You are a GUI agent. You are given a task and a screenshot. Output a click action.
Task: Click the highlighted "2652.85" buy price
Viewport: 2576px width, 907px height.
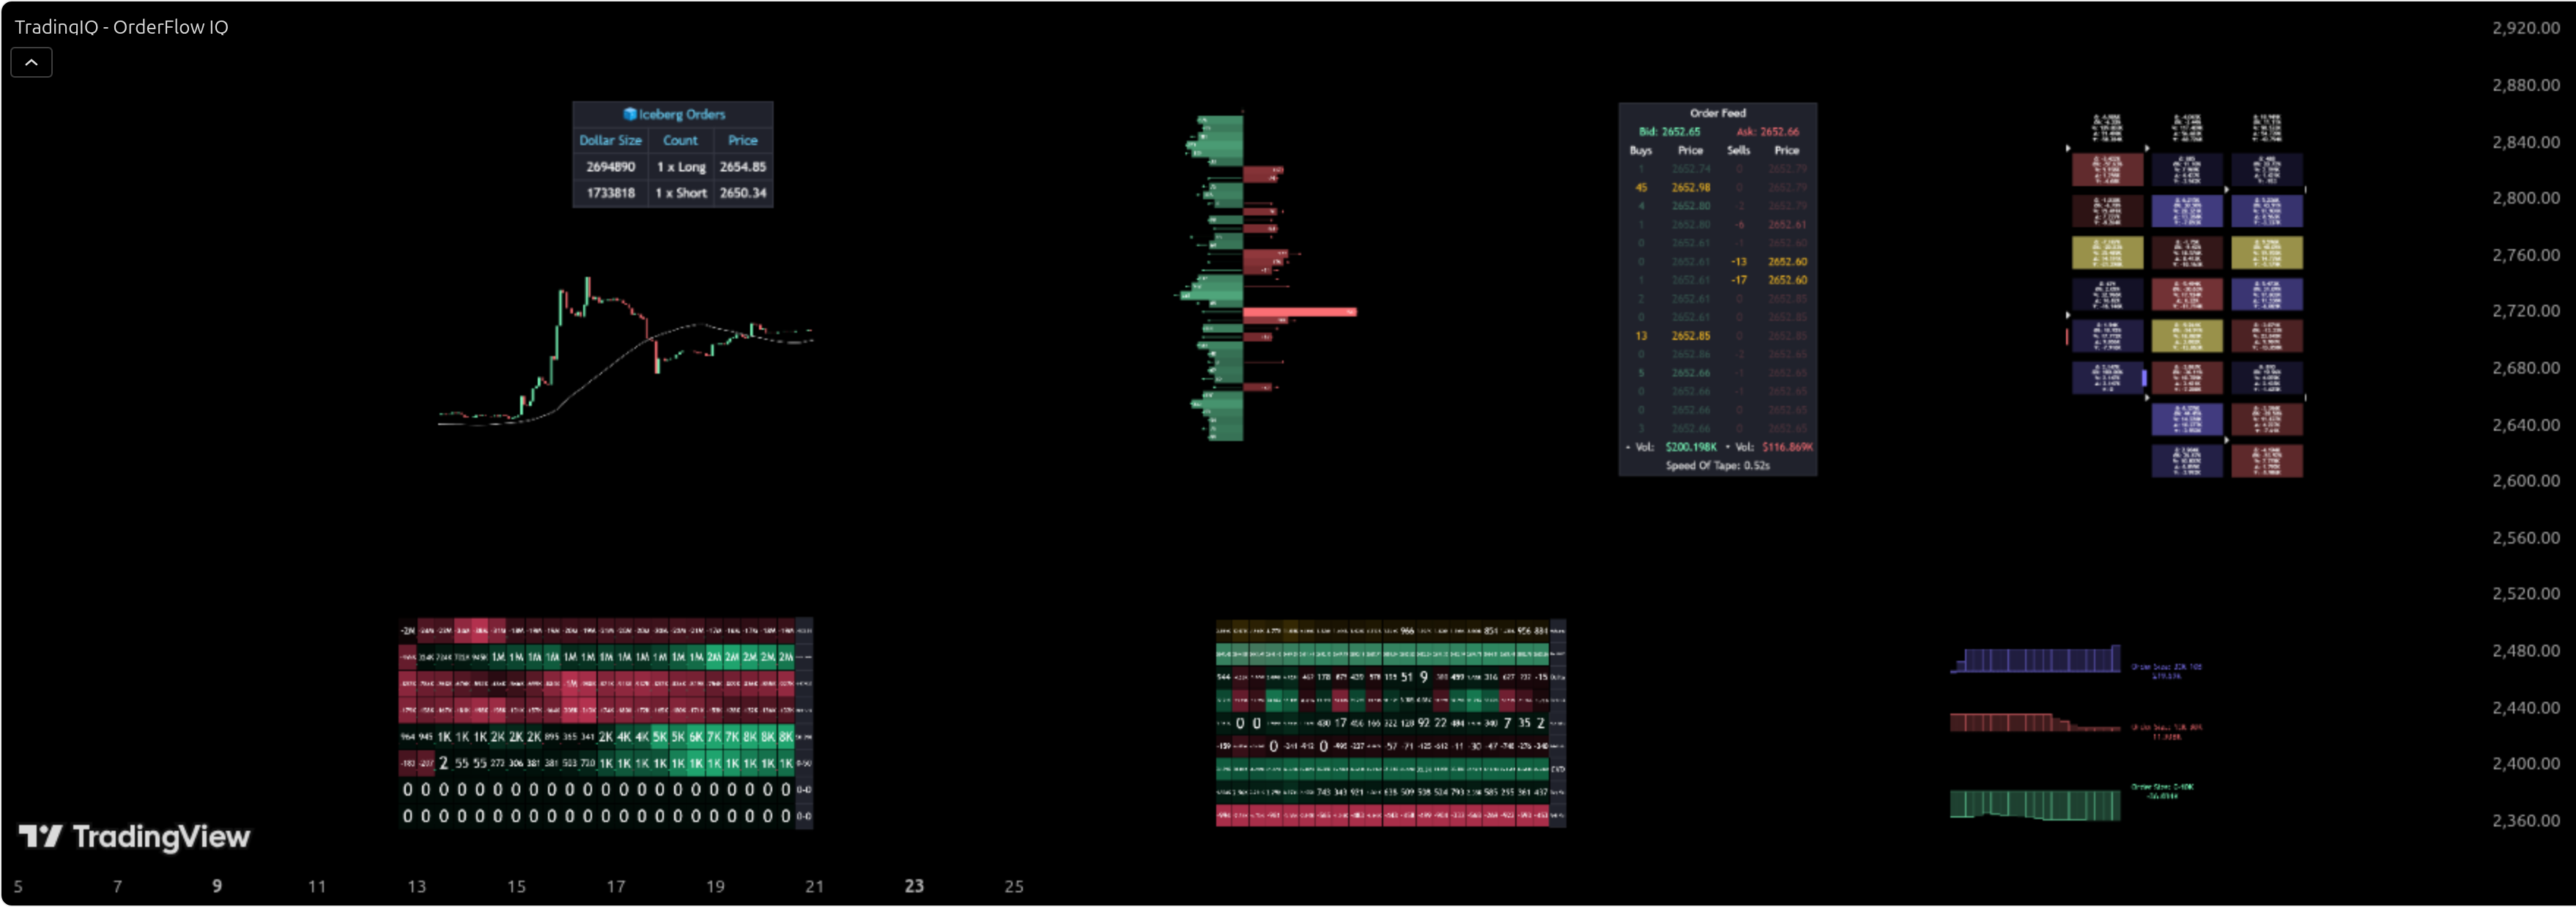1690,336
